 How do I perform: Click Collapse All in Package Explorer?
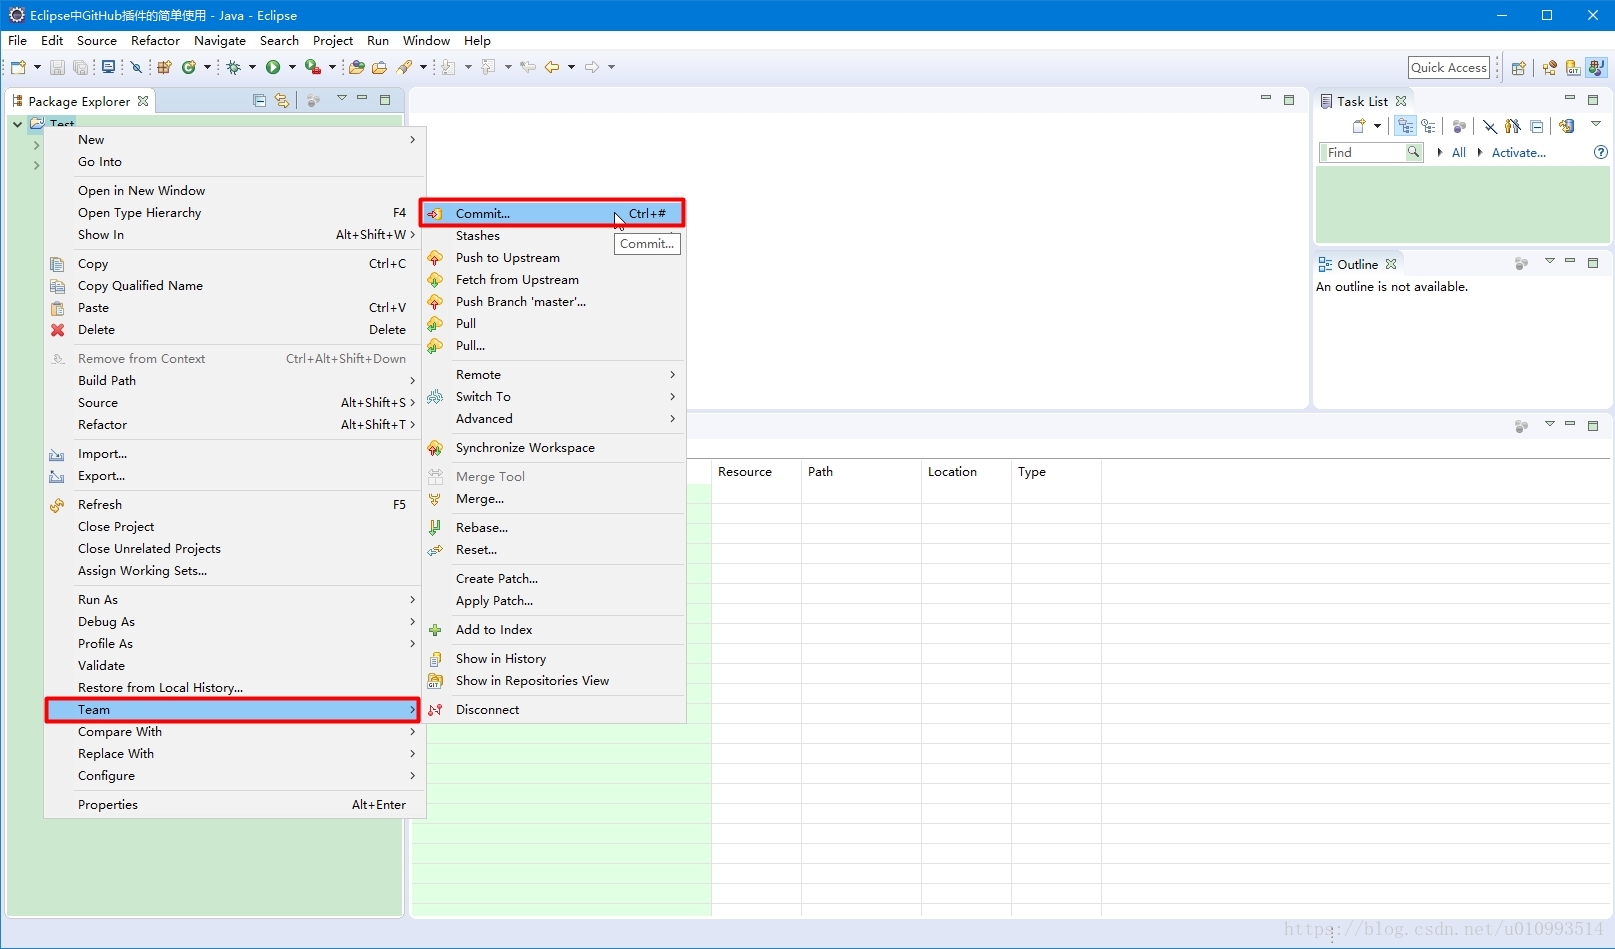coord(260,100)
